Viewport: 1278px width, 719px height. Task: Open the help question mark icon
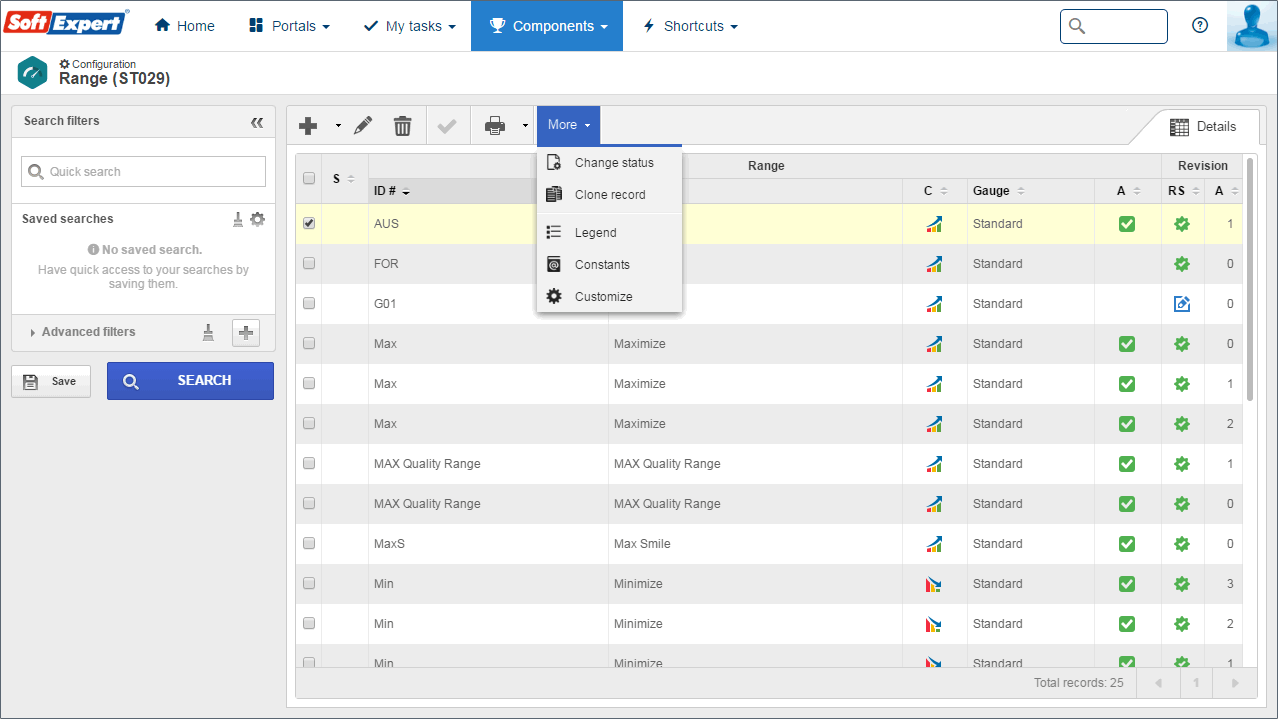coord(1200,26)
